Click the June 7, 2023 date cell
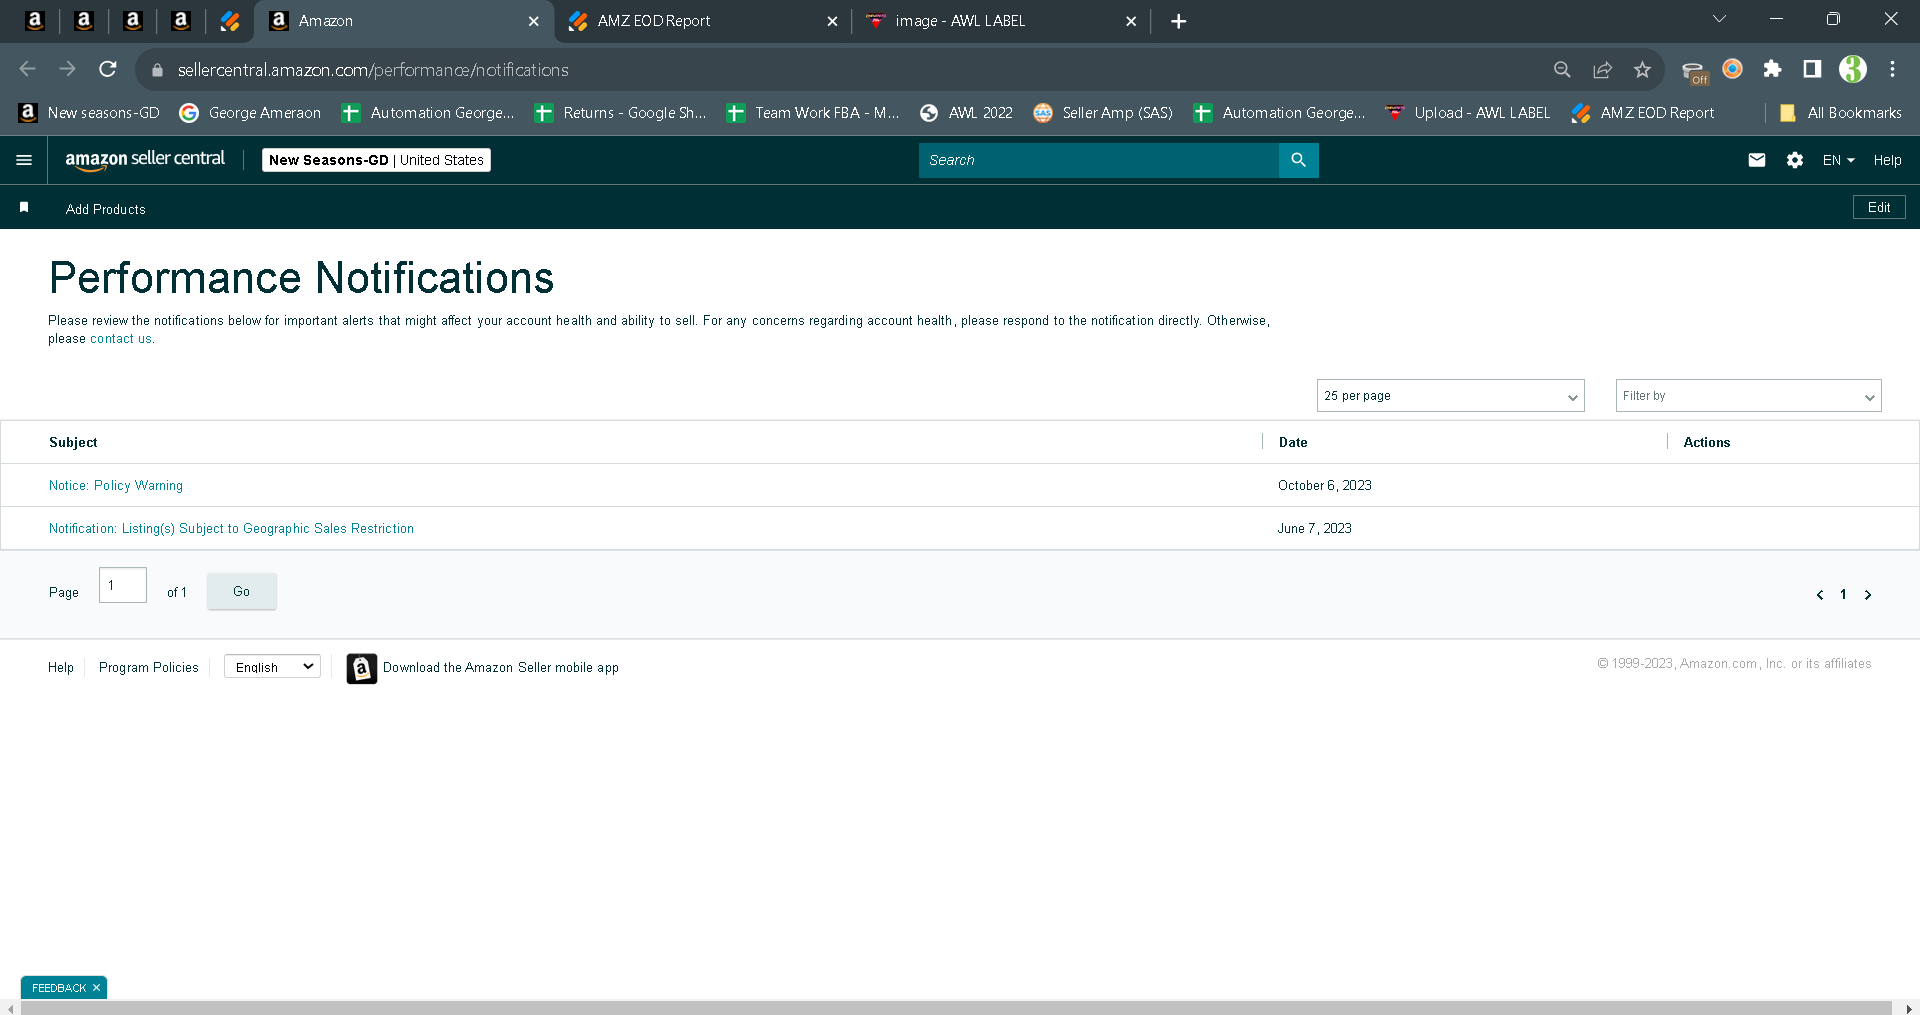The height and width of the screenshot is (1015, 1920). point(1314,529)
